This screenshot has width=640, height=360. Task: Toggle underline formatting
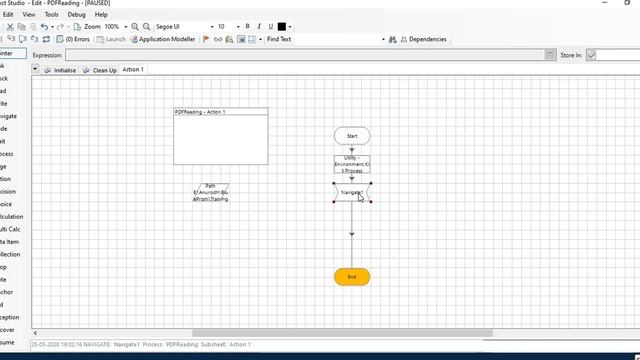[x=270, y=27]
